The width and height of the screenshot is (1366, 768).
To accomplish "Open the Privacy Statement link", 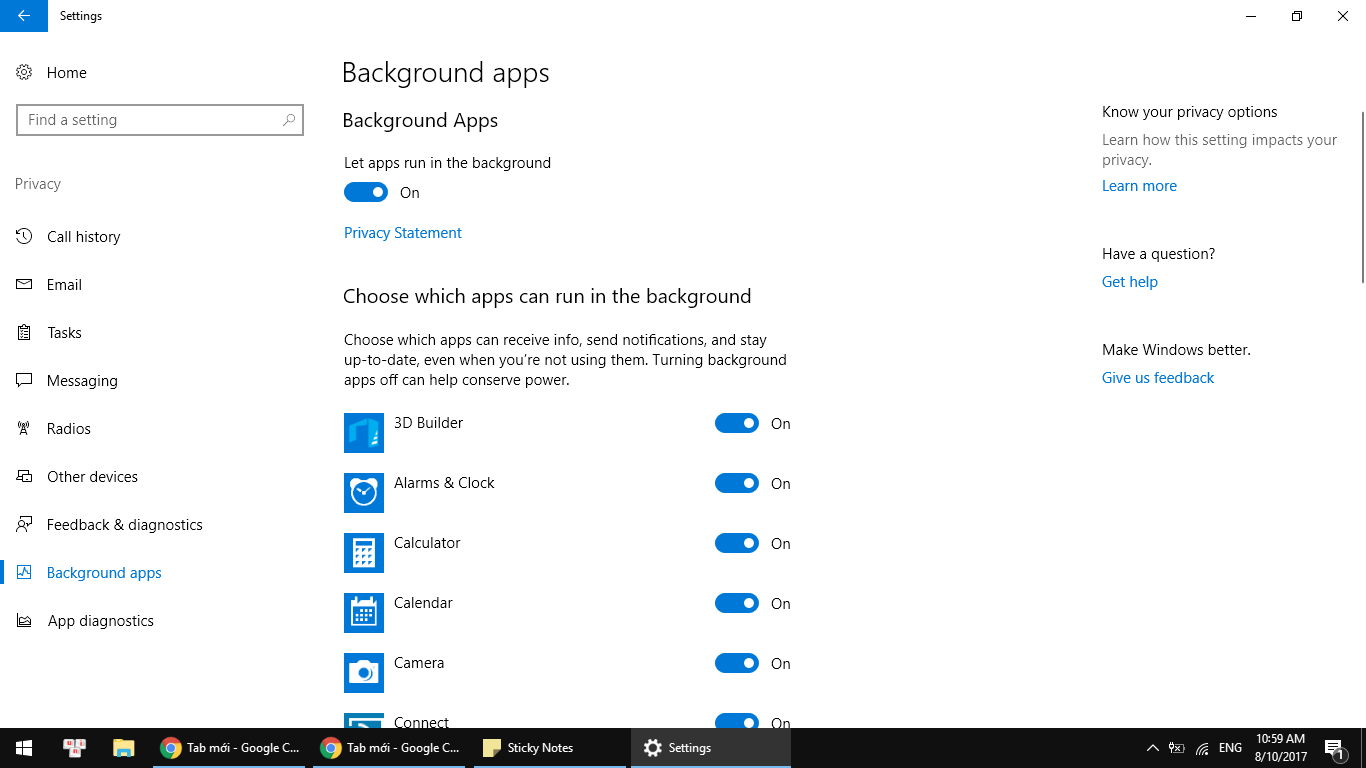I will click(x=403, y=233).
